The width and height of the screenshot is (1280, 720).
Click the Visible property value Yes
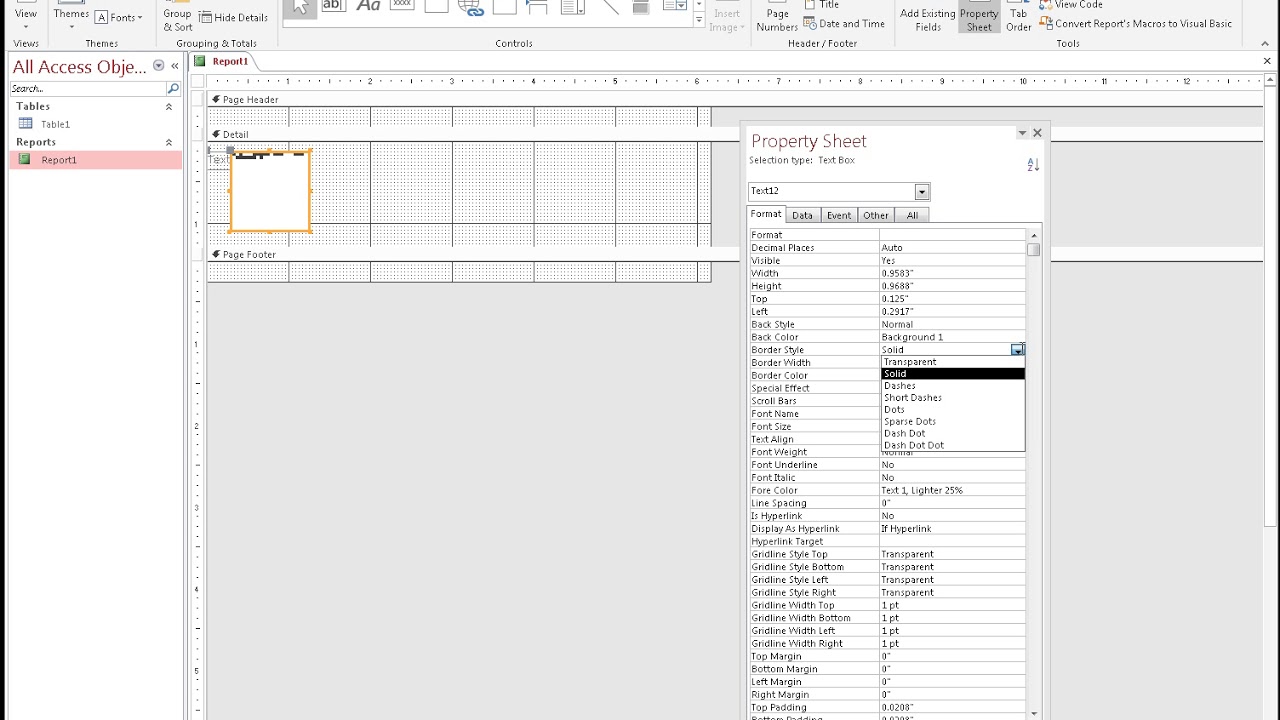pos(952,260)
